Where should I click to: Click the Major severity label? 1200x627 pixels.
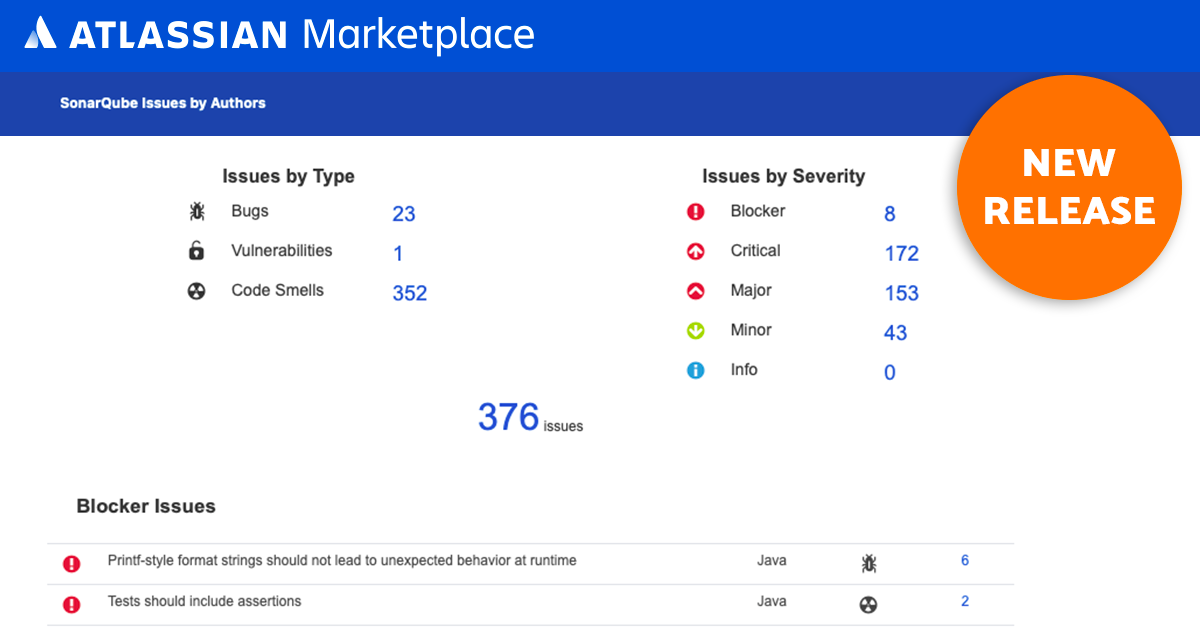751,290
